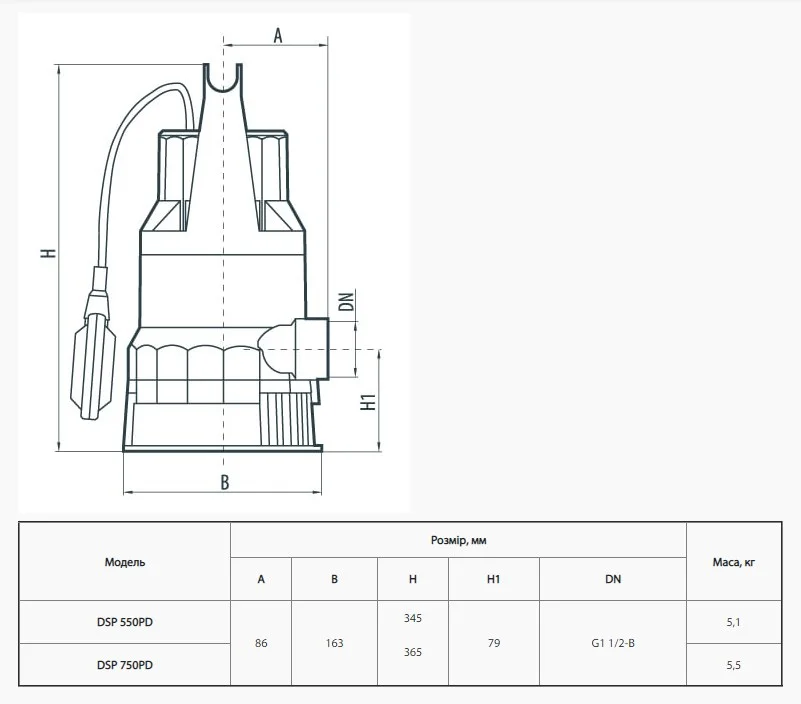The image size is (801, 704).
Task: Click the pump technical drawing image
Action: pyautogui.click(x=214, y=263)
